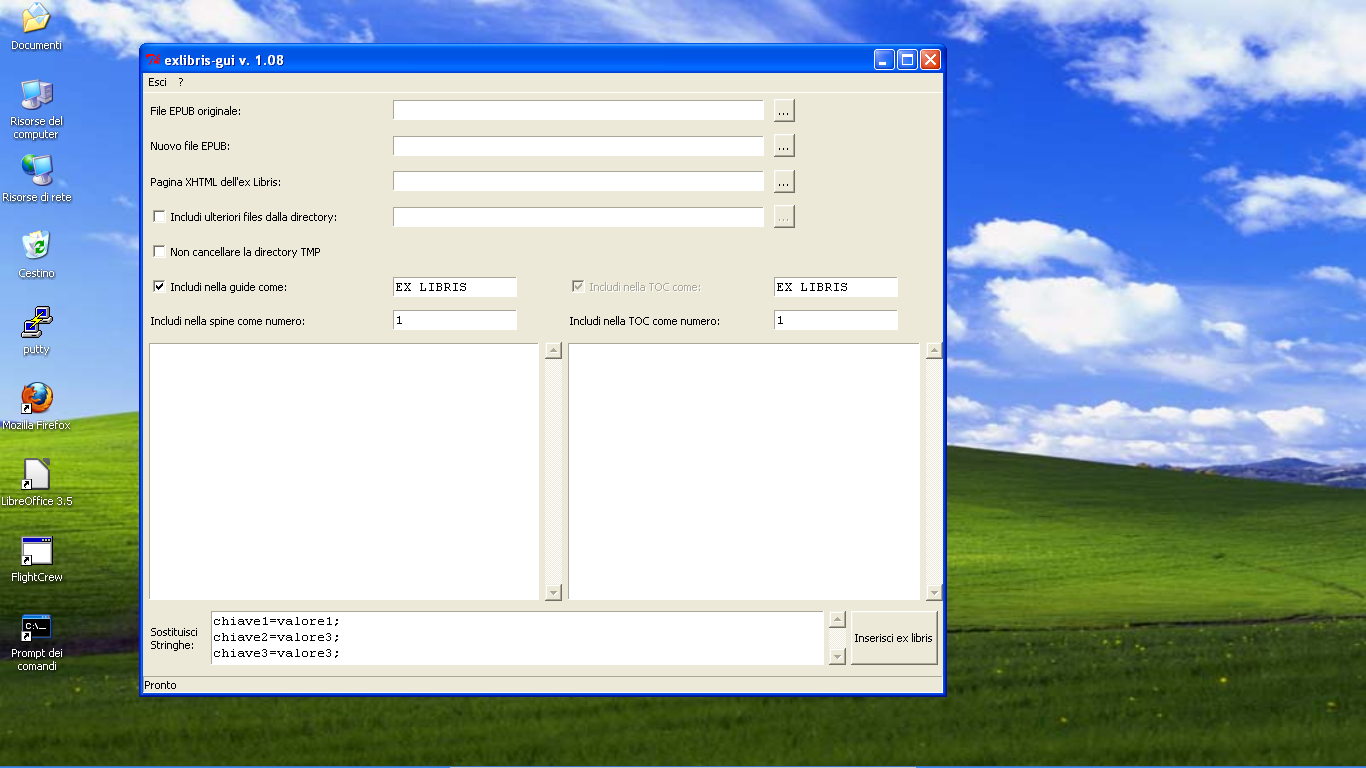This screenshot has height=768, width=1366.
Task: Select the Prompt dei comandi desktop shortcut
Action: click(36, 642)
